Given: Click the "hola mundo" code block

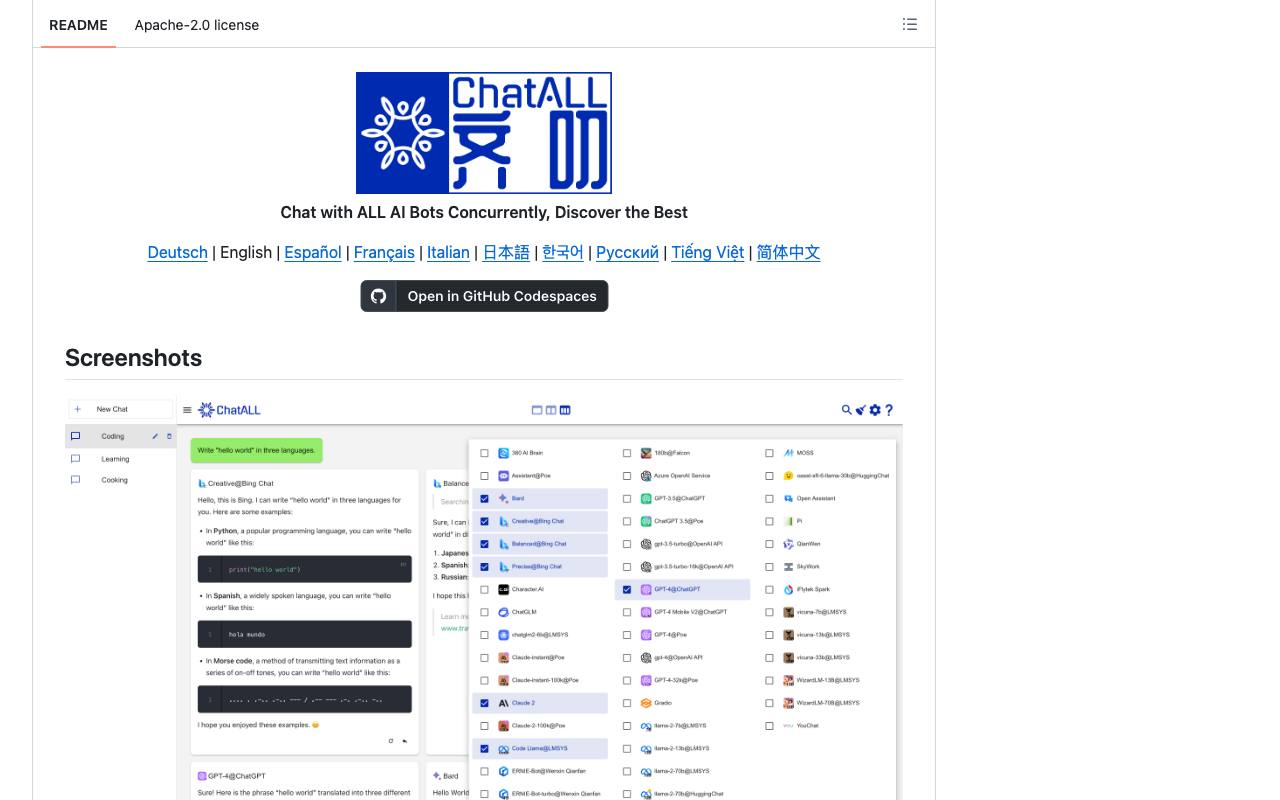Looking at the screenshot, I should pos(305,634).
